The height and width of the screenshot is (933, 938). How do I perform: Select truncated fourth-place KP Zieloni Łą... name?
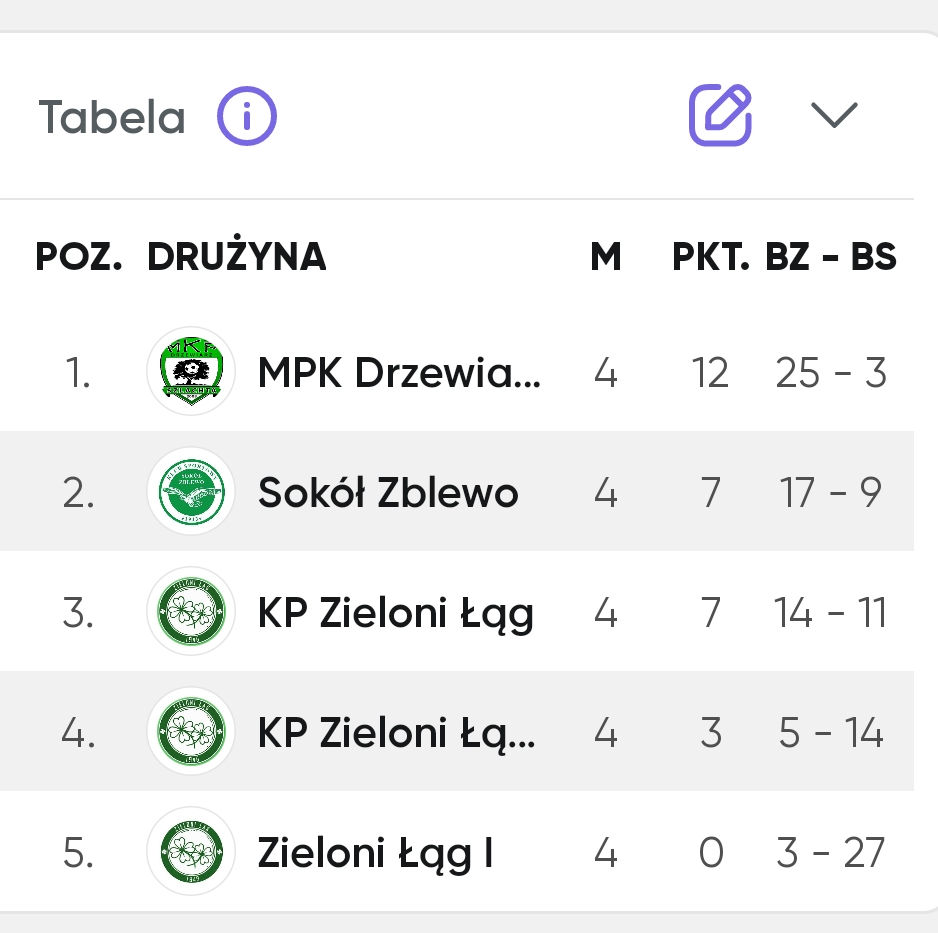pyautogui.click(x=397, y=734)
